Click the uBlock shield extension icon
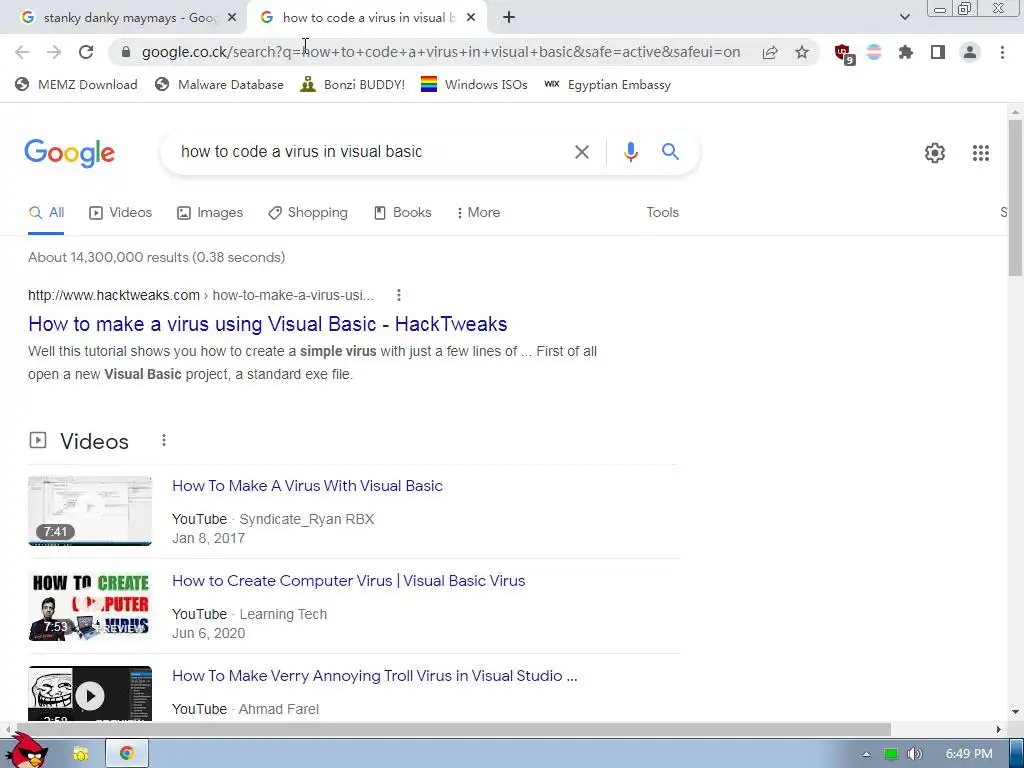Viewport: 1024px width, 768px height. point(844,54)
